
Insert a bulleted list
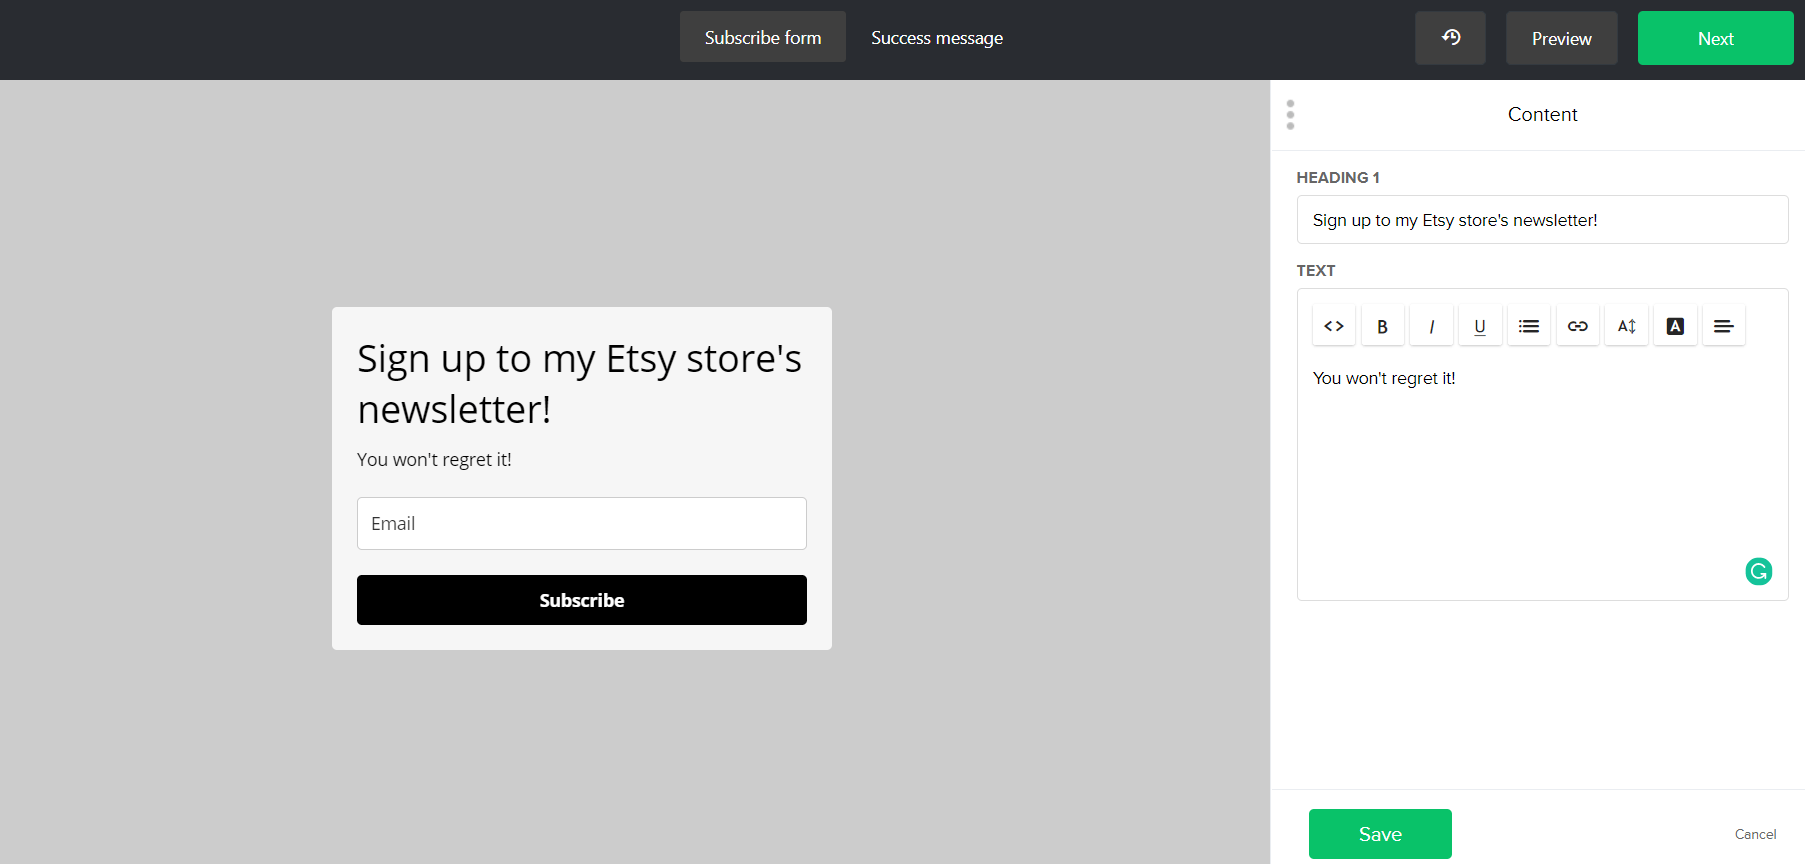coord(1529,326)
